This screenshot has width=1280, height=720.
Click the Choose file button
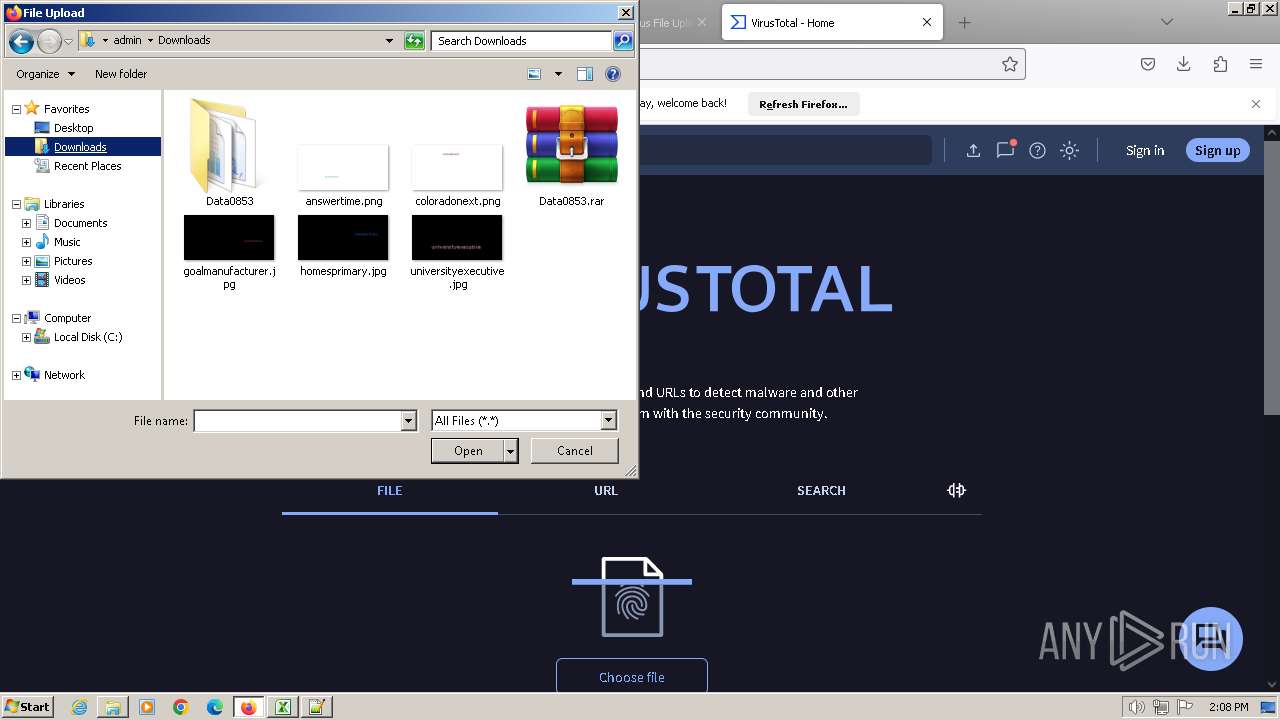pyautogui.click(x=632, y=676)
